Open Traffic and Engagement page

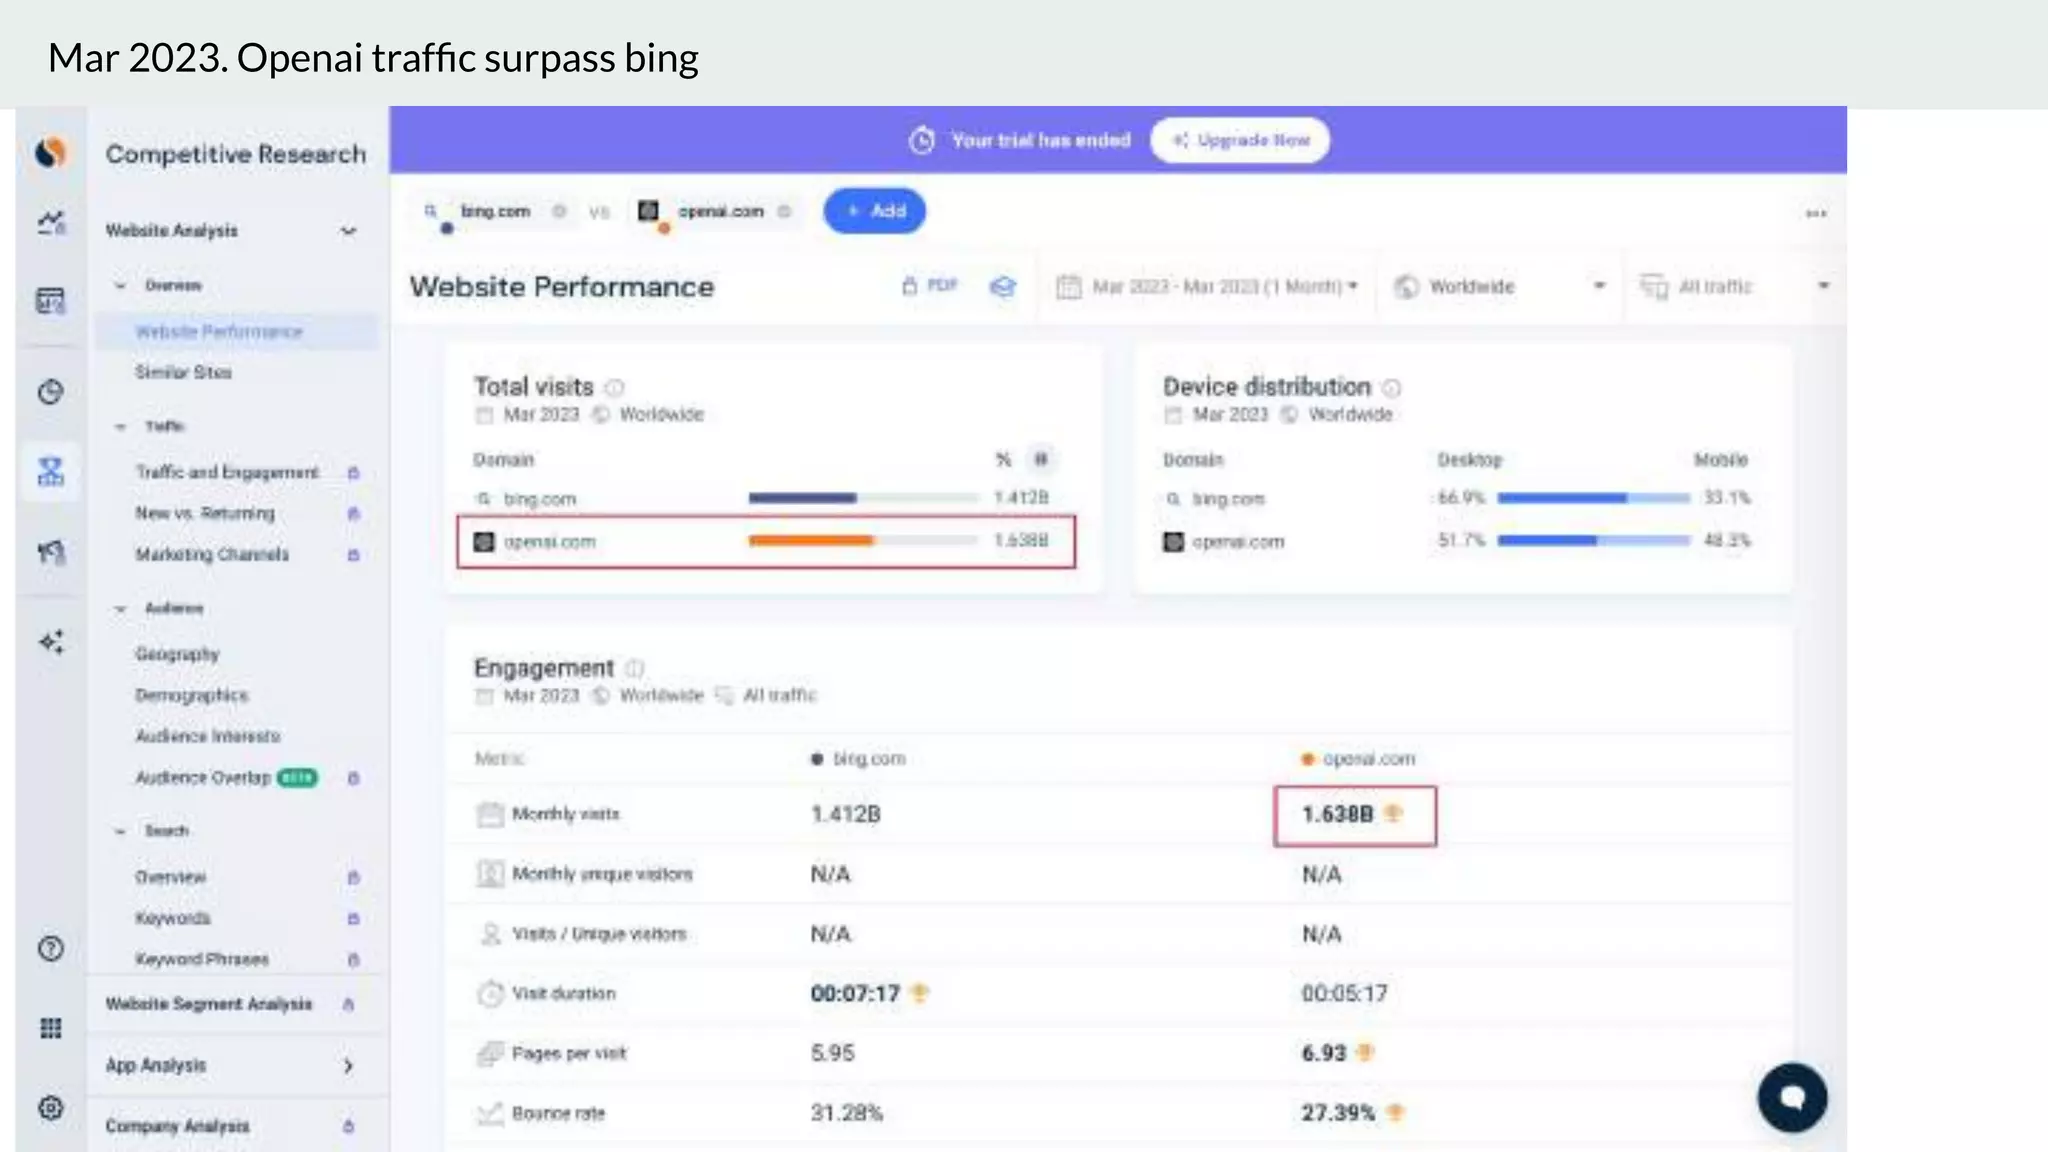tap(227, 472)
